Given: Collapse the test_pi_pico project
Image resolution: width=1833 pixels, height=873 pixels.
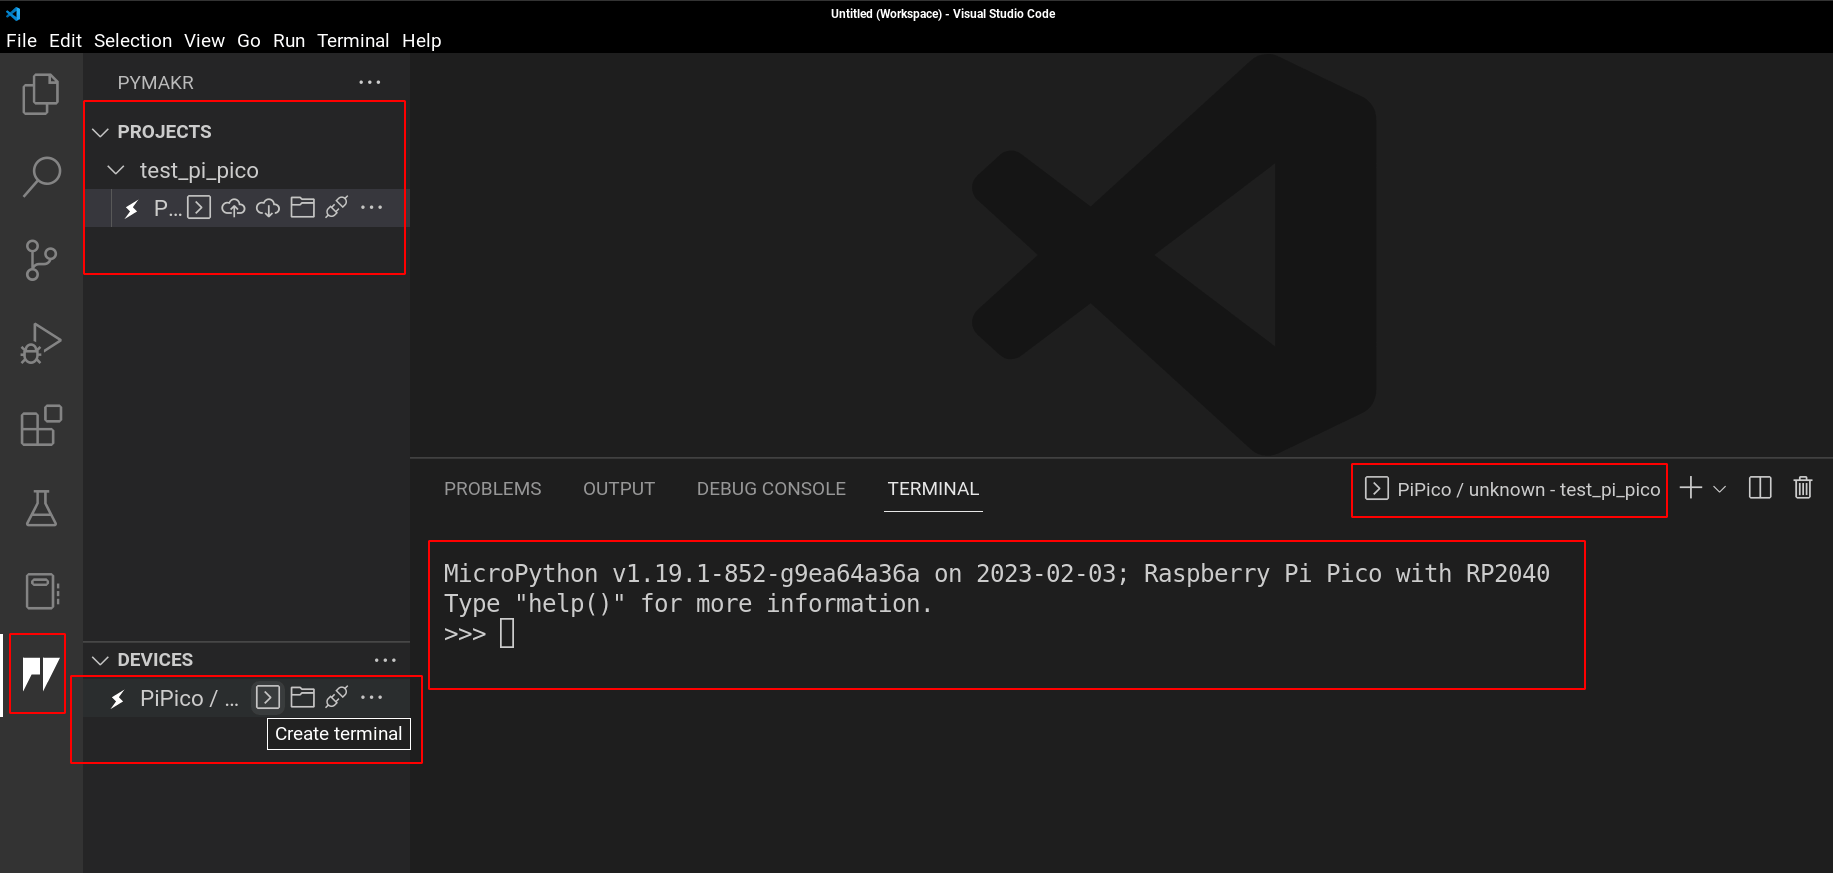Looking at the screenshot, I should (x=116, y=170).
